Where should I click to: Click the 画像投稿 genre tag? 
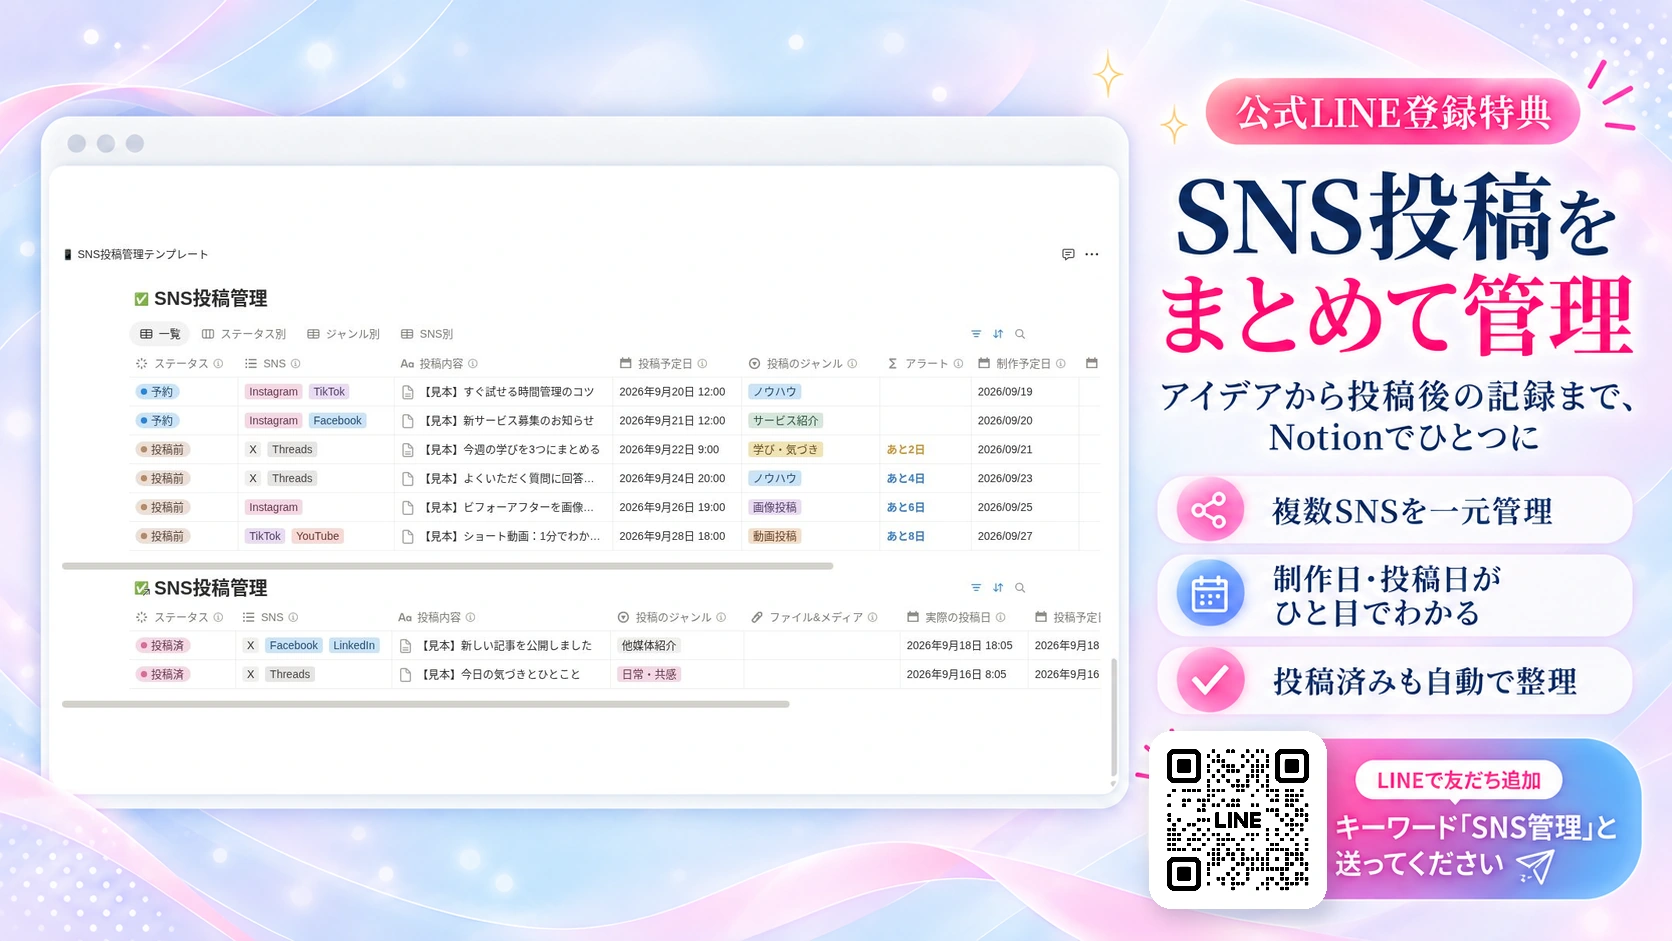coord(775,508)
